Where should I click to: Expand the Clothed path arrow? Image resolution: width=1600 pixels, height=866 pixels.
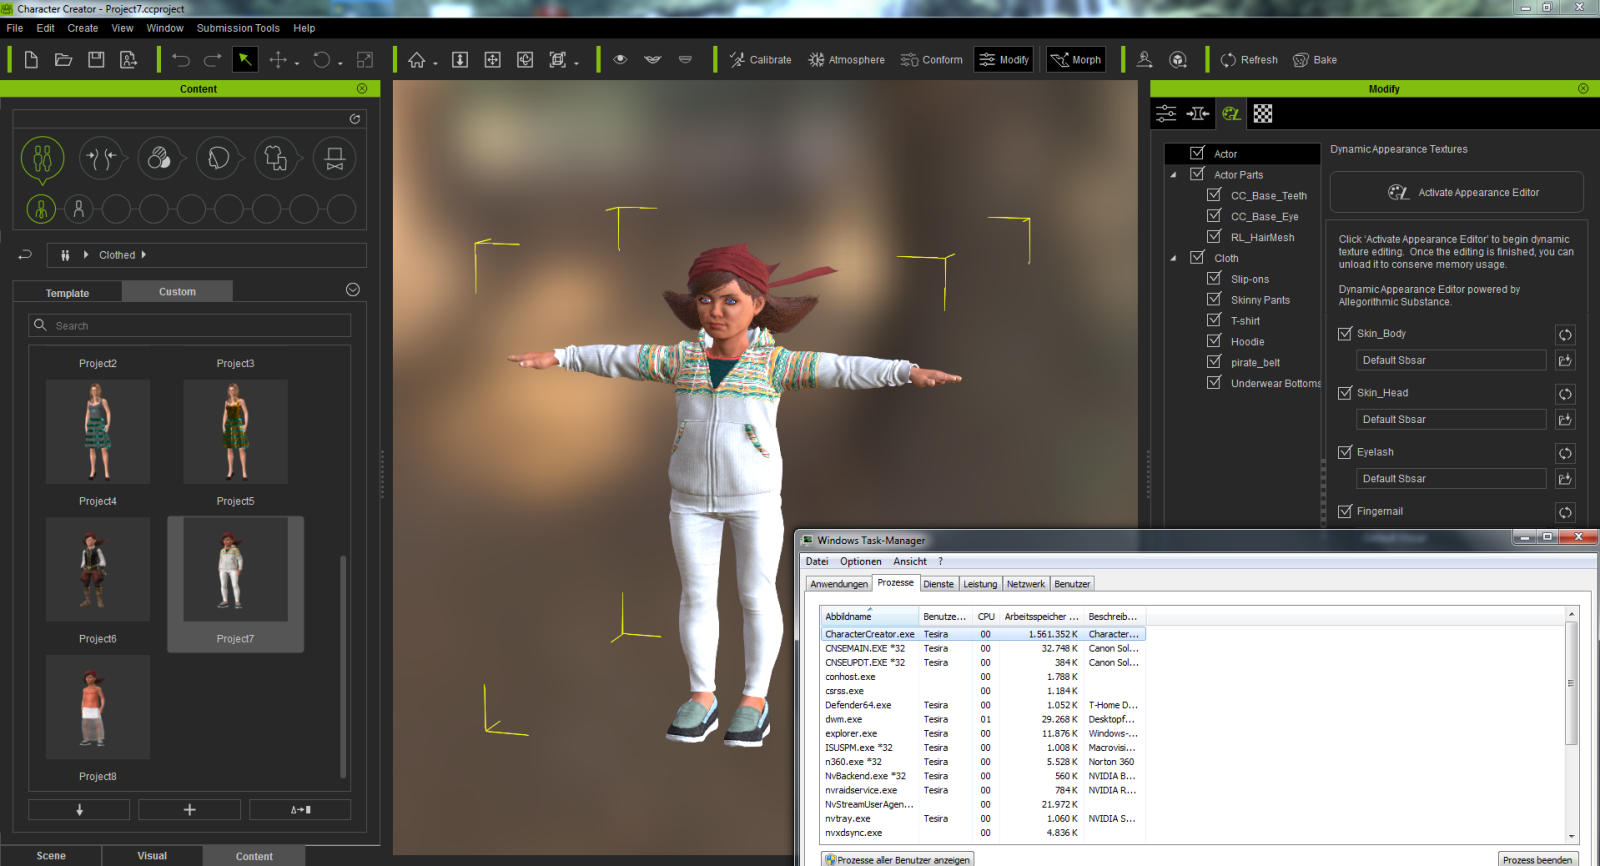pos(144,255)
